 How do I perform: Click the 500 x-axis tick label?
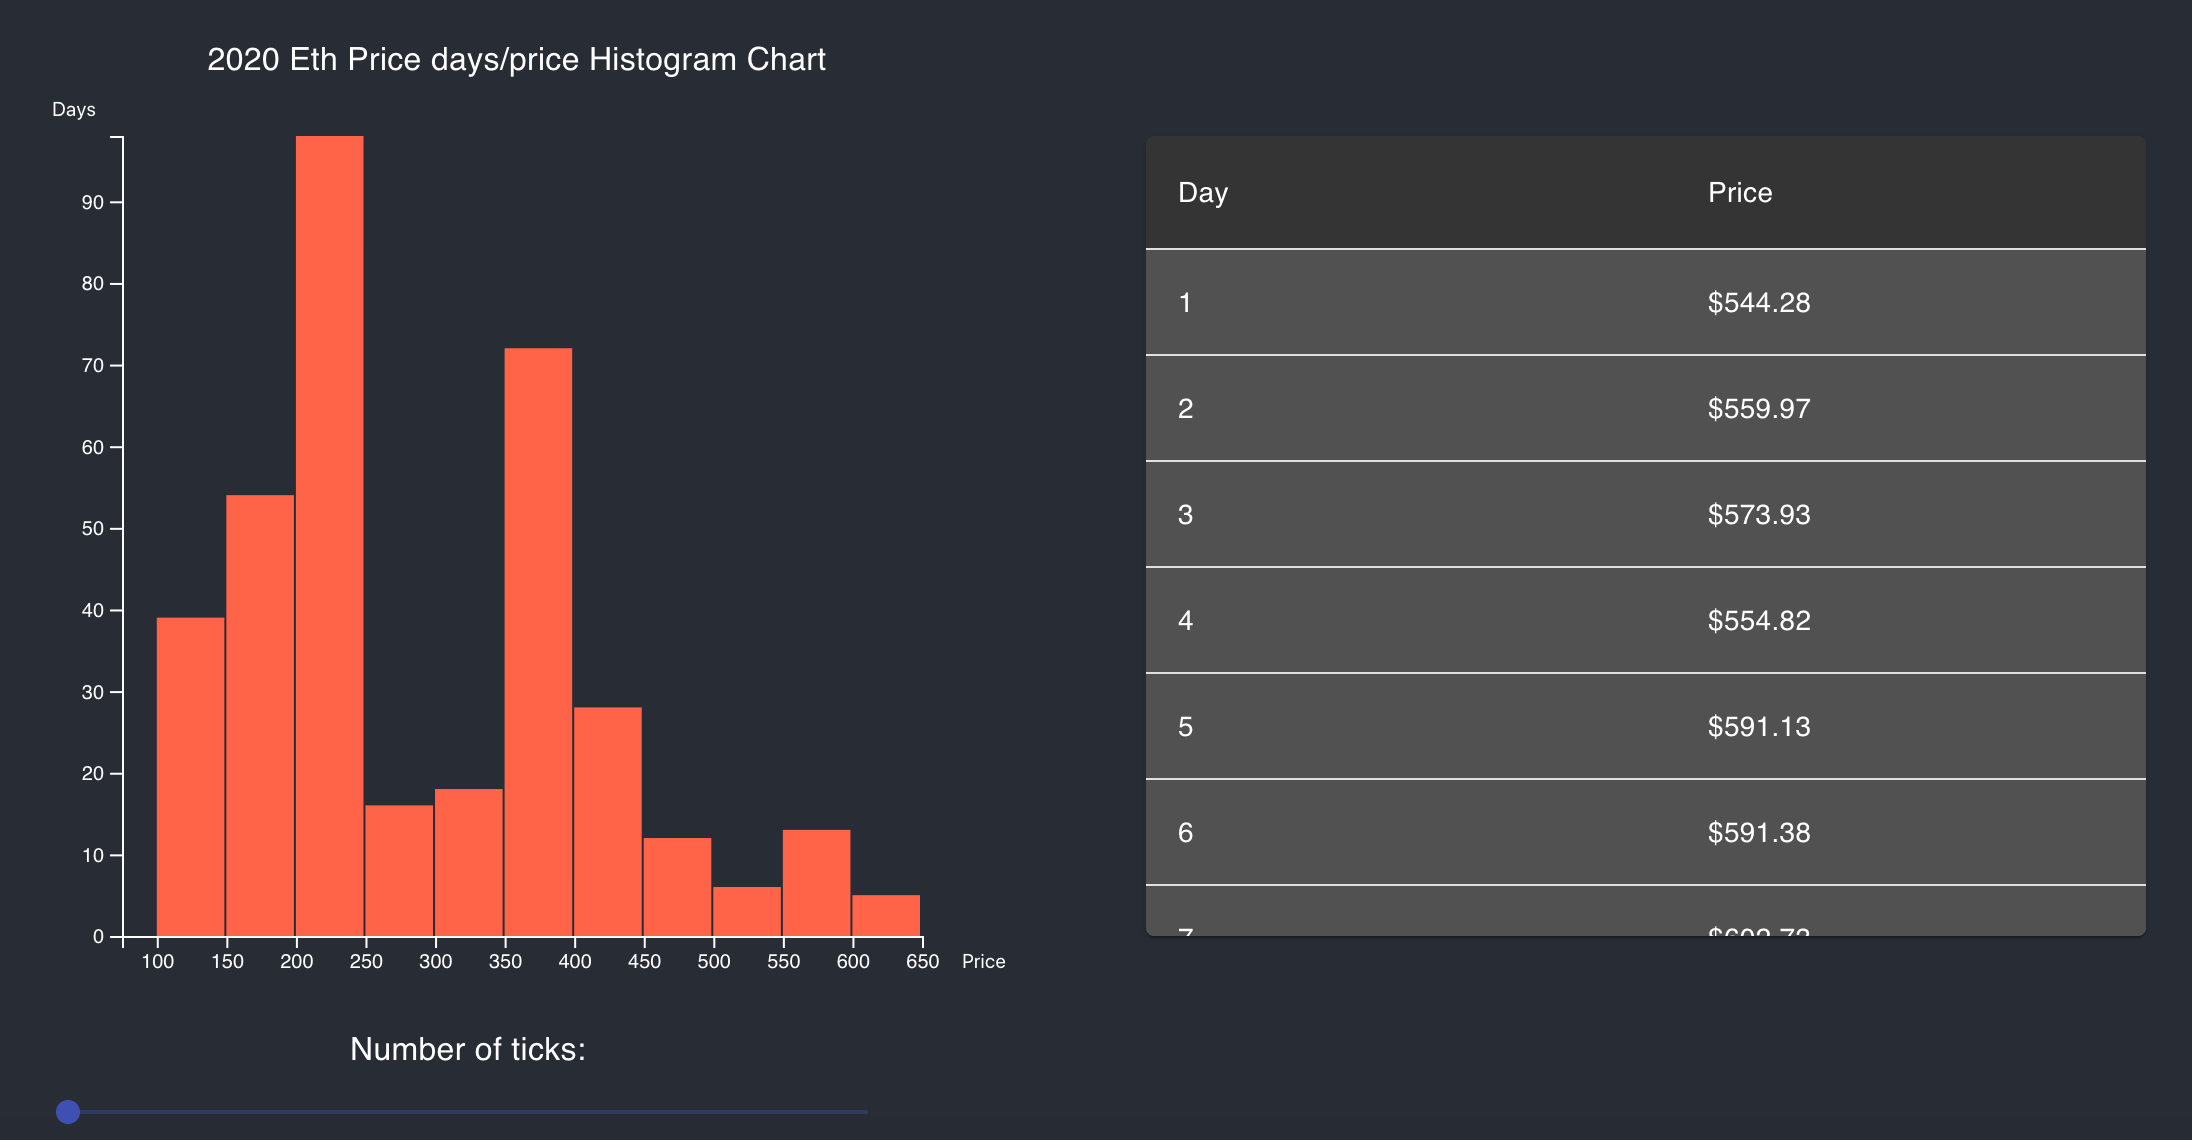pos(714,961)
